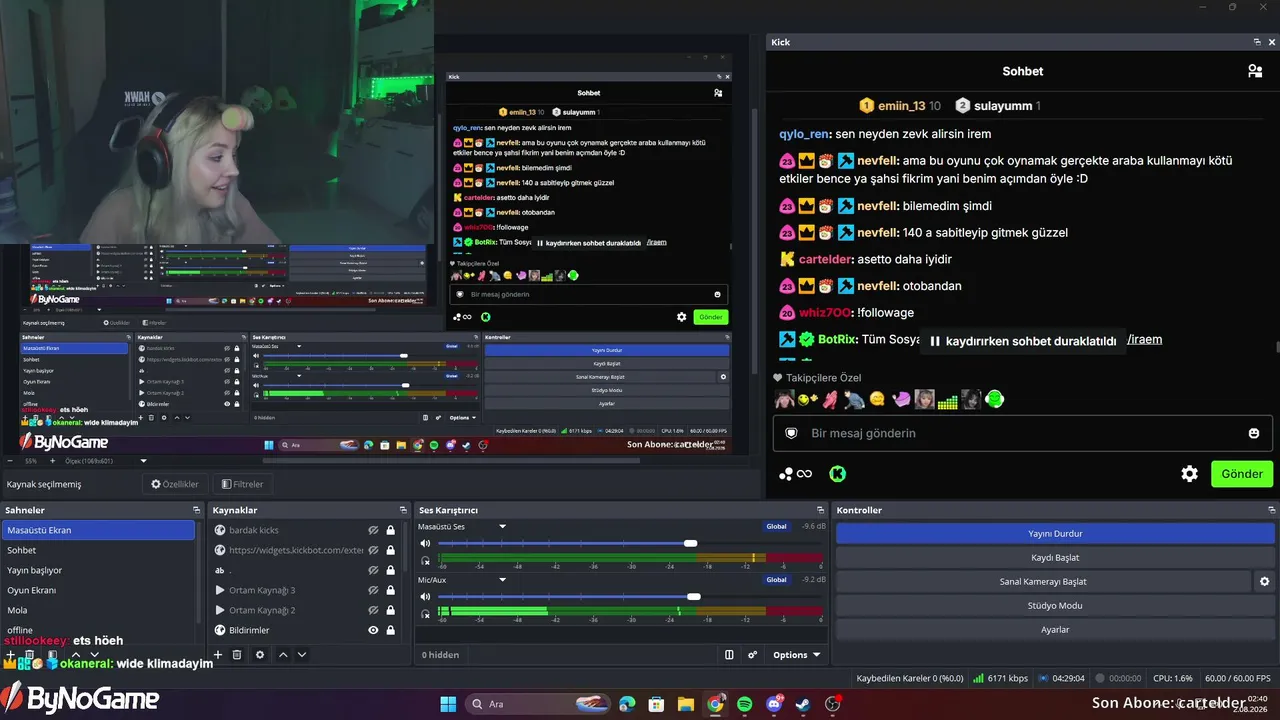
Task: Open virtual camera settings gear
Action: (1265, 581)
